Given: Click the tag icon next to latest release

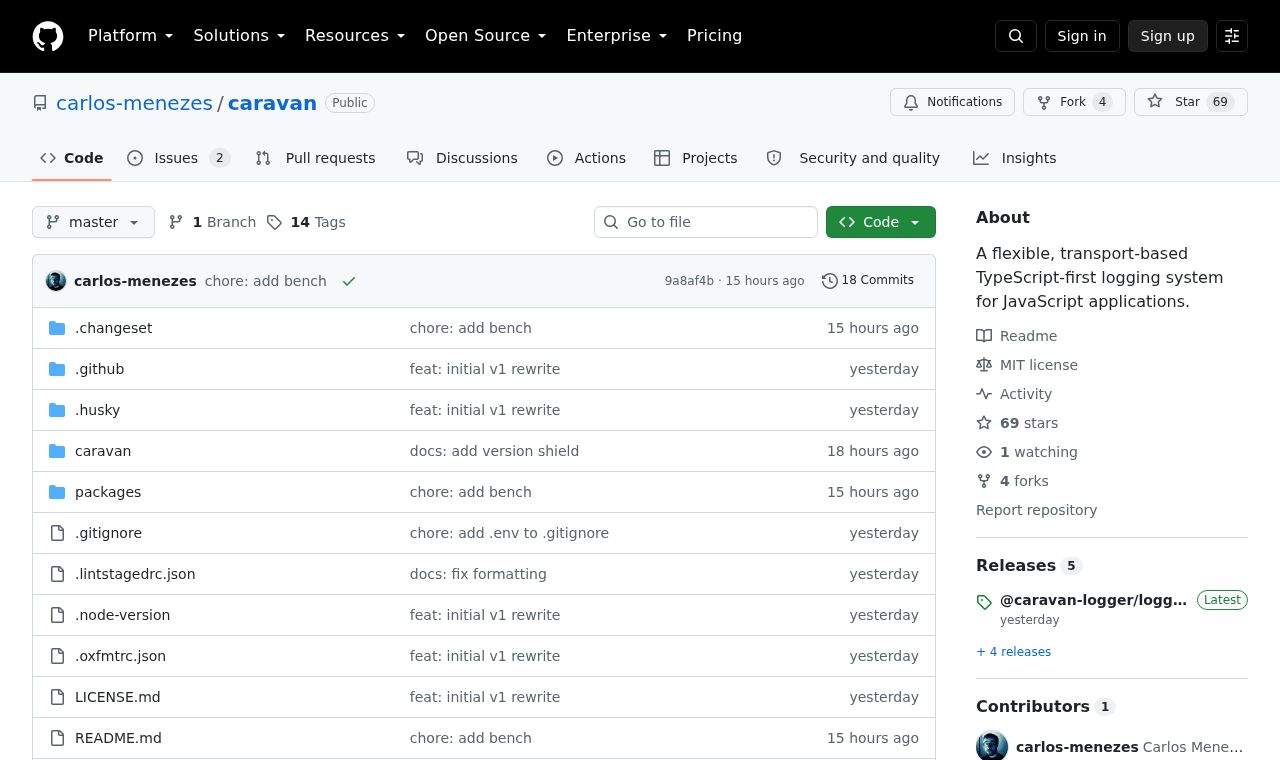Looking at the screenshot, I should [x=984, y=602].
